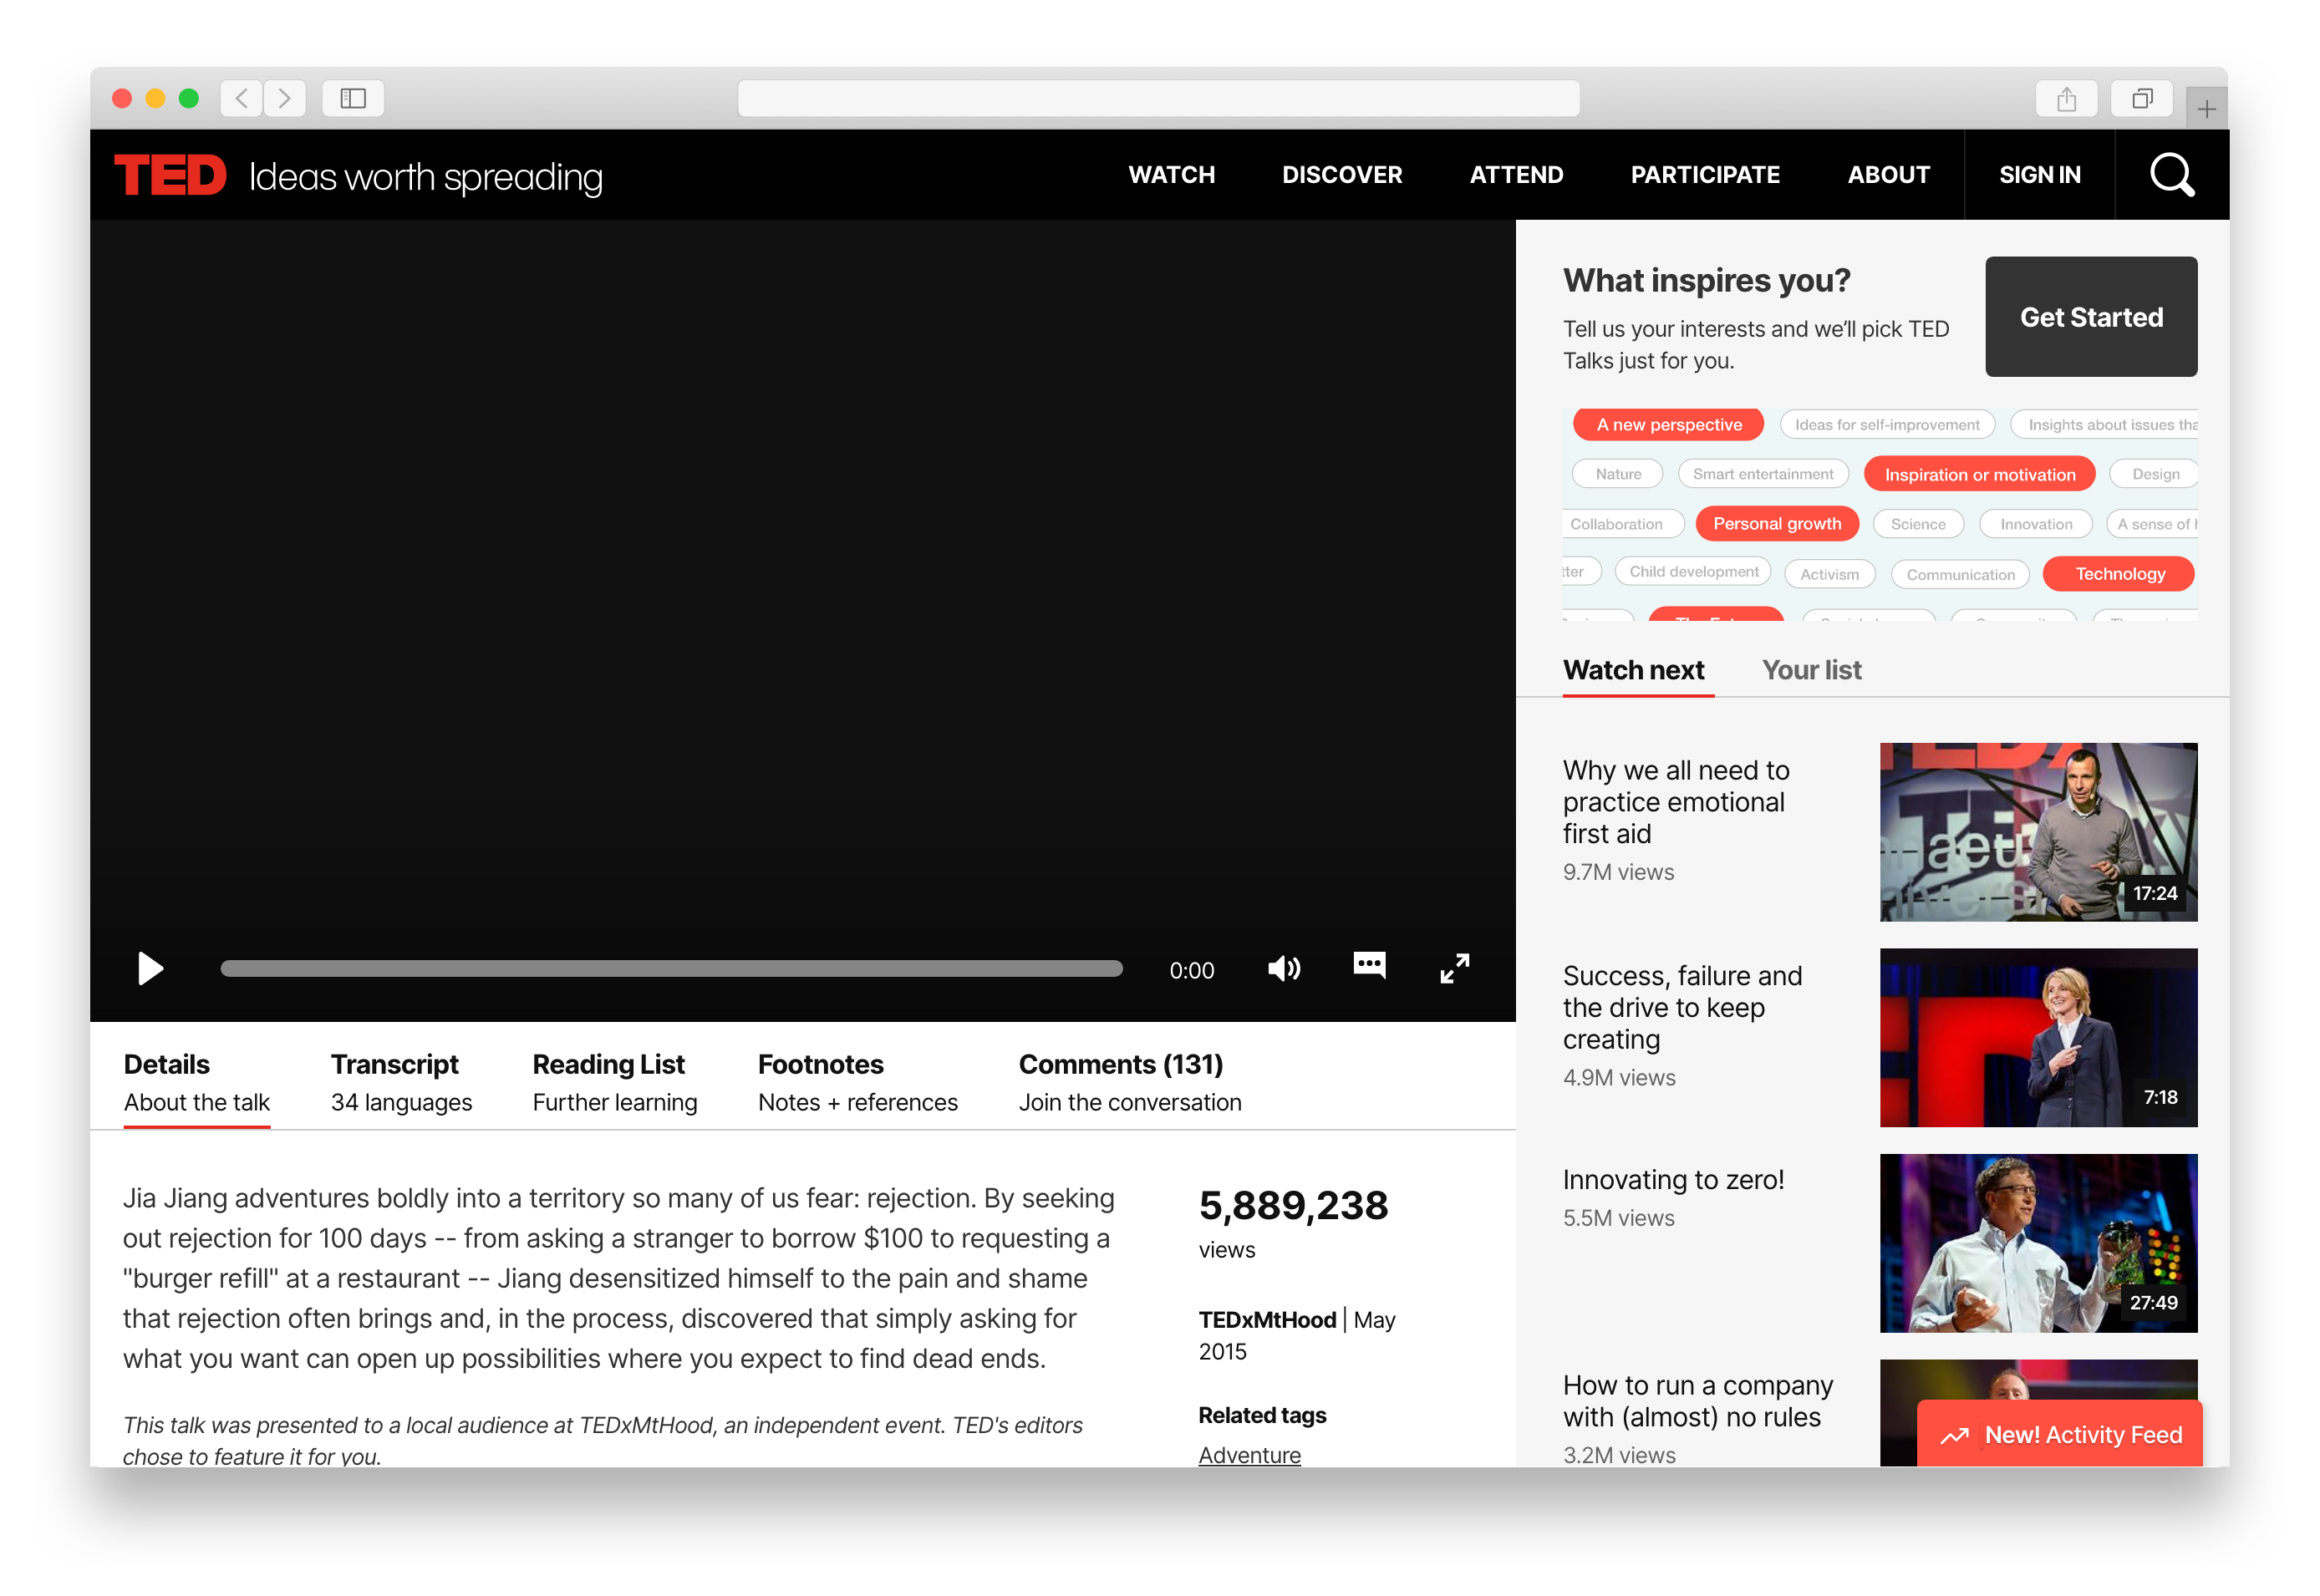Open the Details tab
This screenshot has width=2320, height=1596.
(x=197, y=1082)
